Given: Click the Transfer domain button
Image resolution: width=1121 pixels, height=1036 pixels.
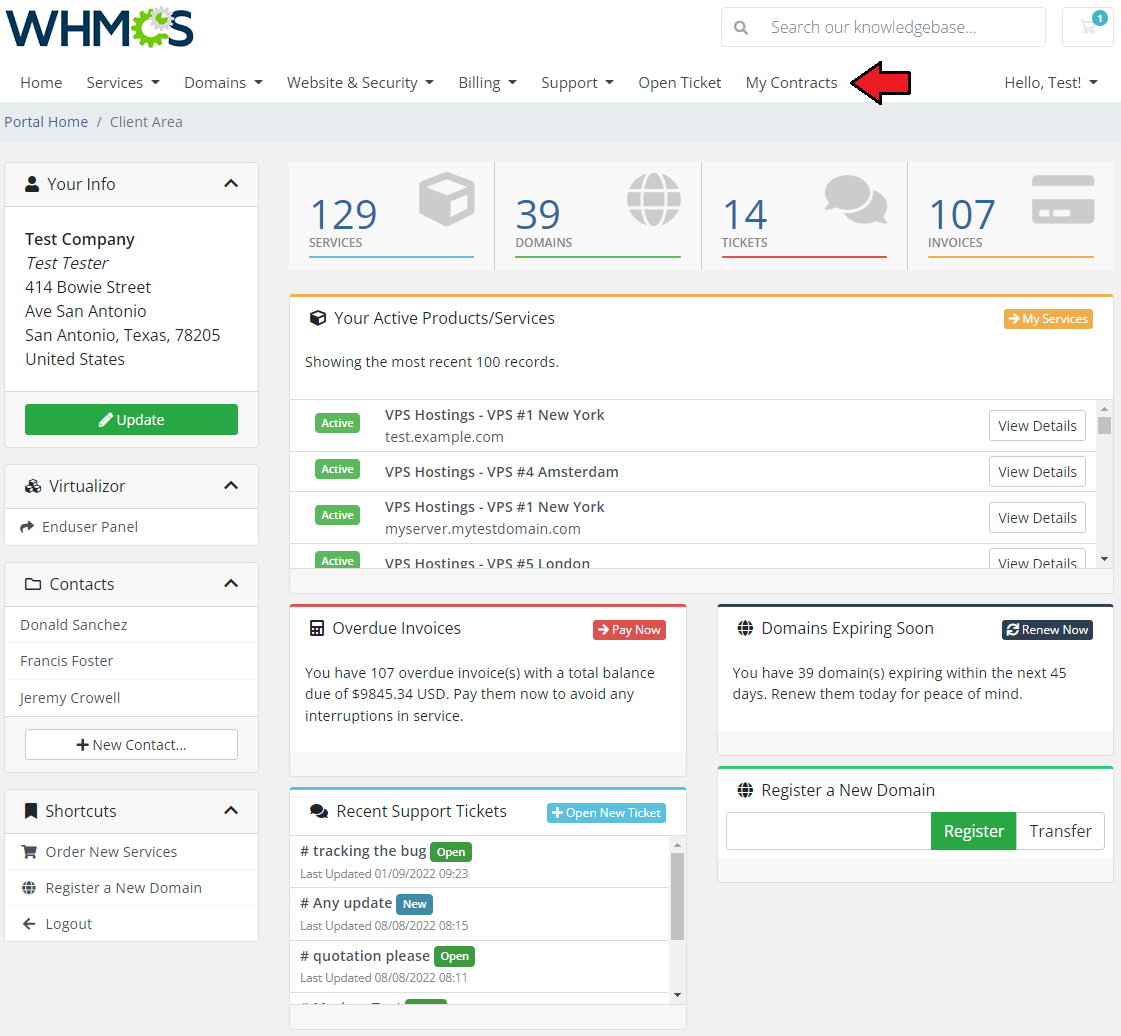Looking at the screenshot, I should point(1060,832).
